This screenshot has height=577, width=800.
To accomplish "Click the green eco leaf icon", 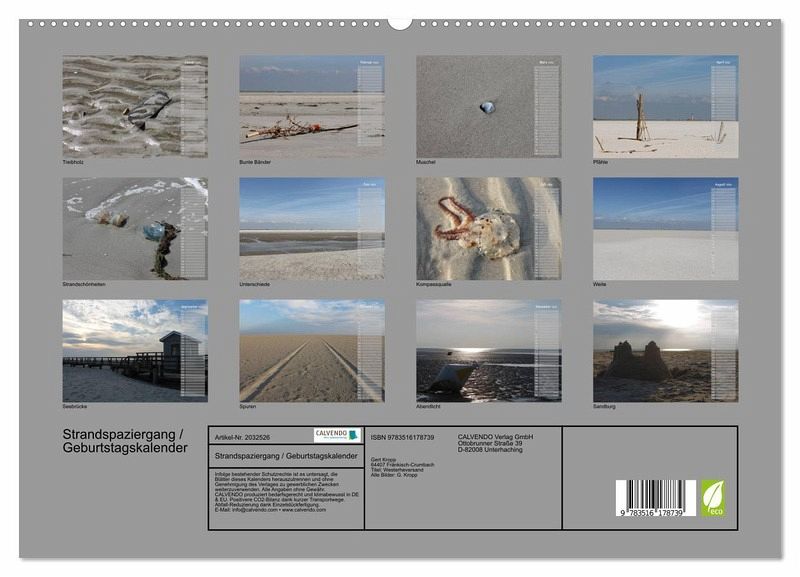I will click(x=713, y=498).
